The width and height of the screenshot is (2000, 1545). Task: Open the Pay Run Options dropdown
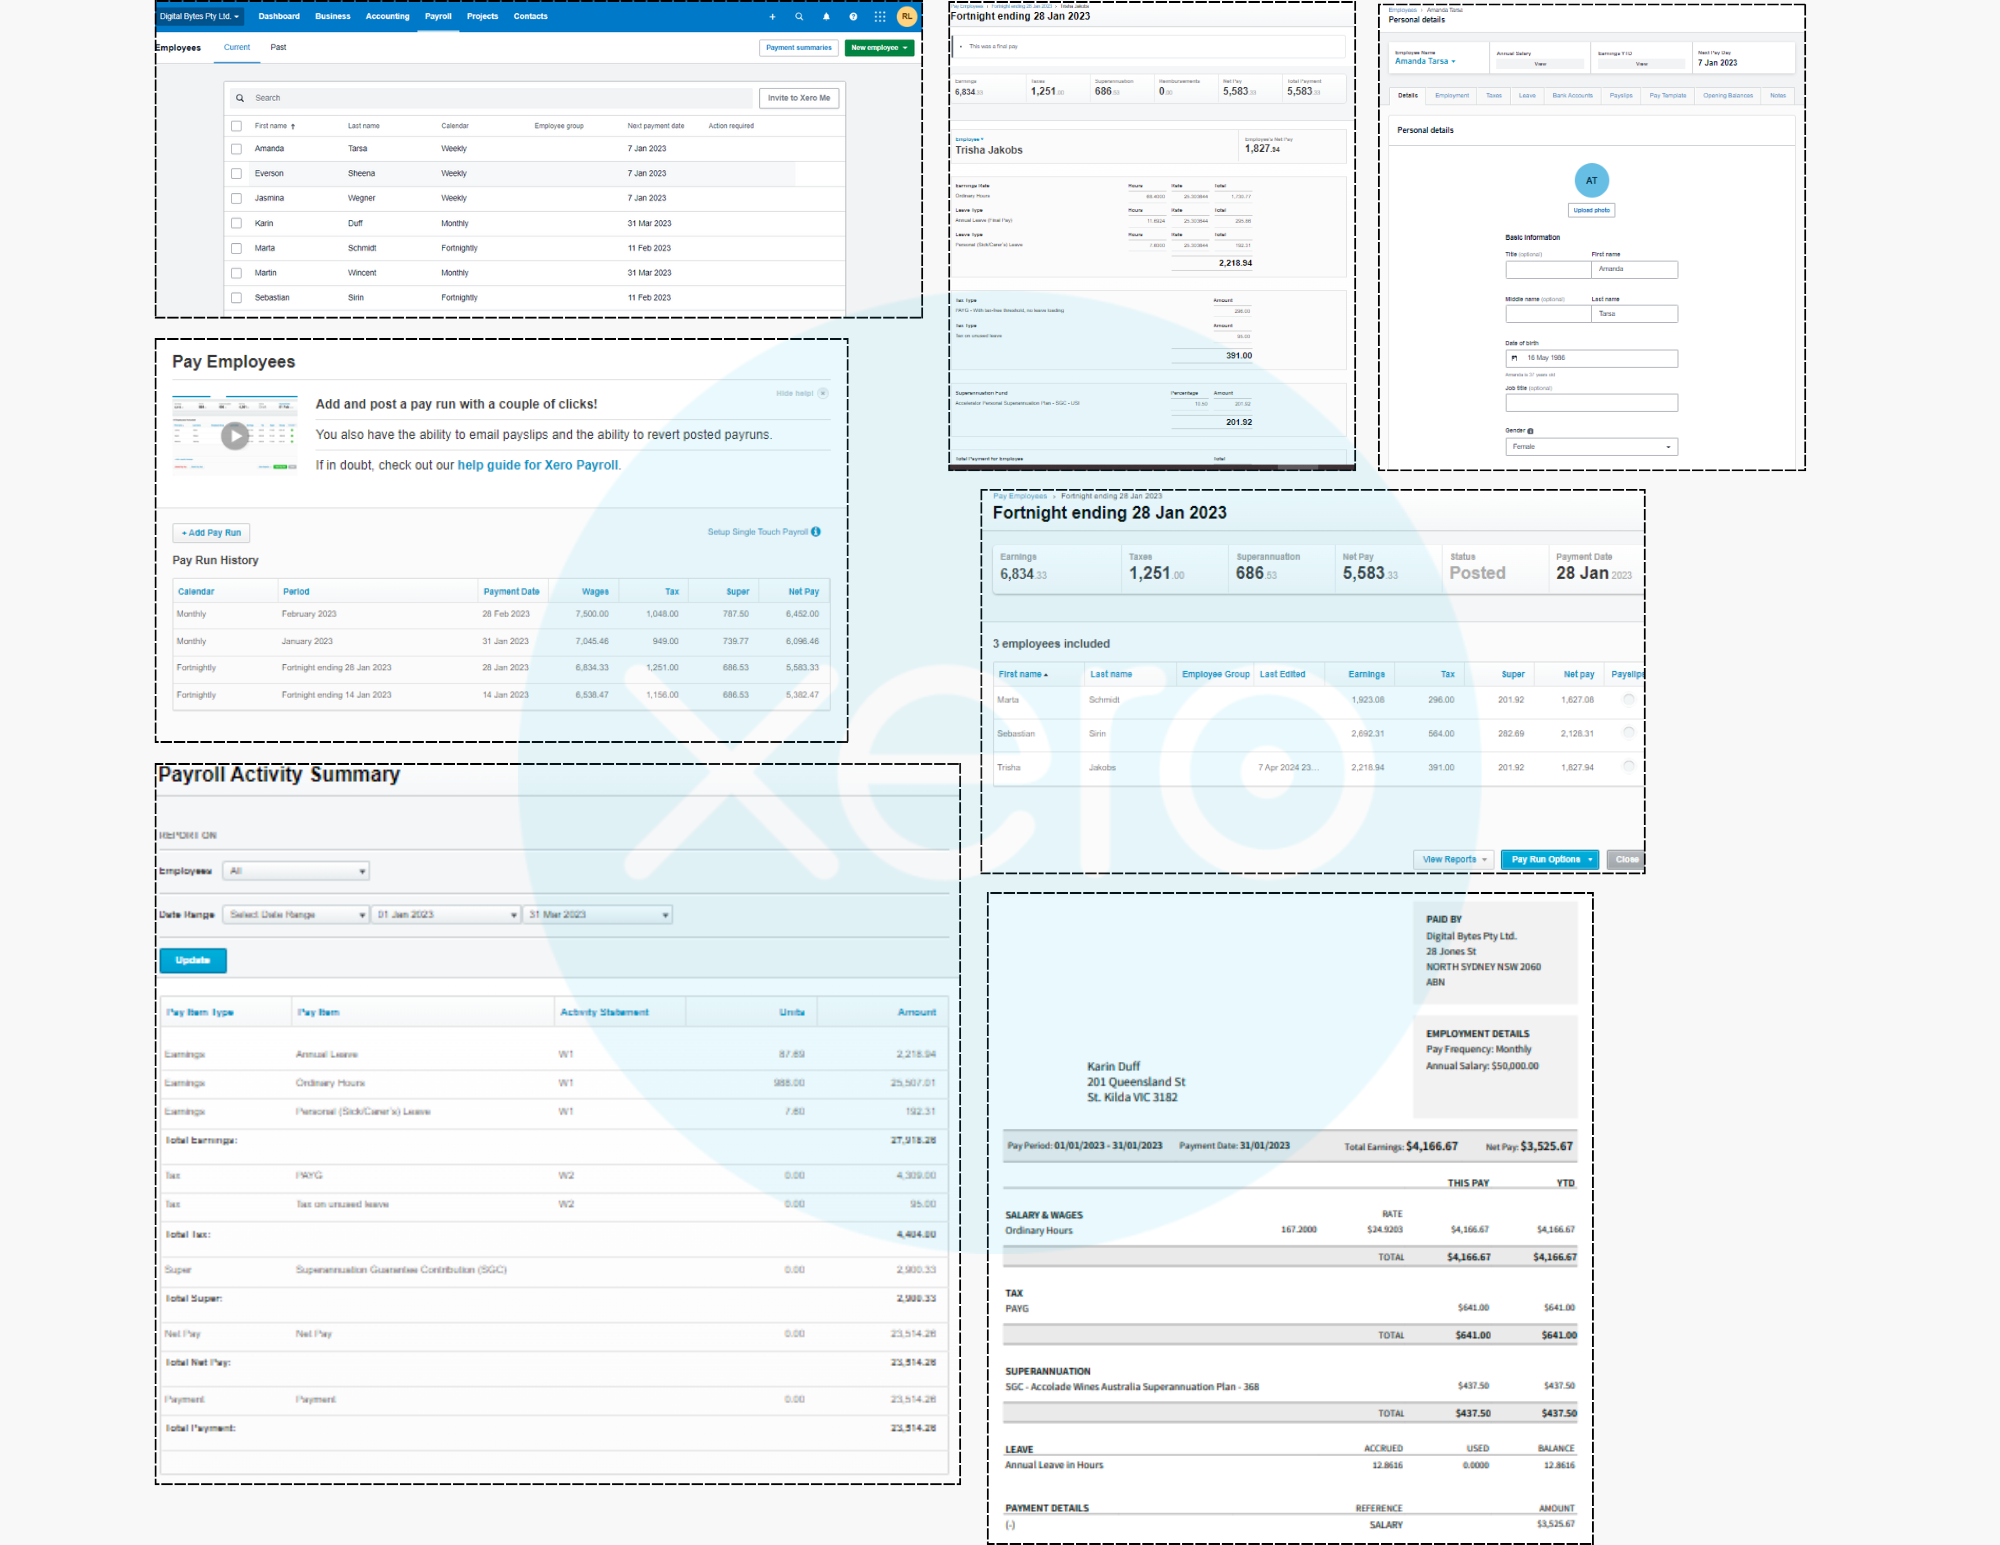[1550, 860]
